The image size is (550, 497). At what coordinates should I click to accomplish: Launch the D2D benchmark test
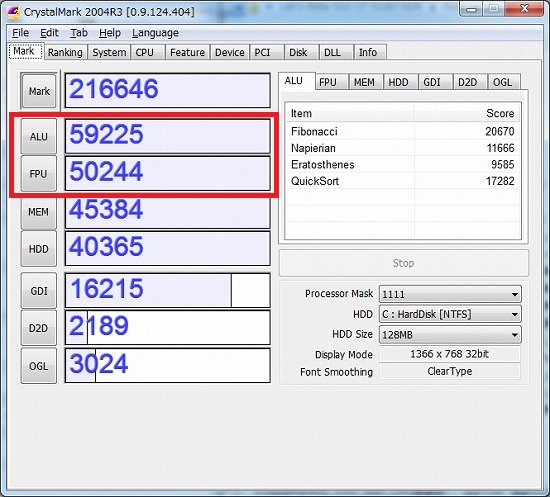[x=39, y=328]
